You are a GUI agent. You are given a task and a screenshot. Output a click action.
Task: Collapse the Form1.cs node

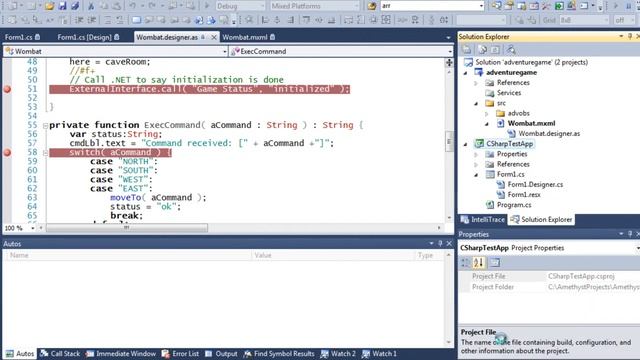476,175
